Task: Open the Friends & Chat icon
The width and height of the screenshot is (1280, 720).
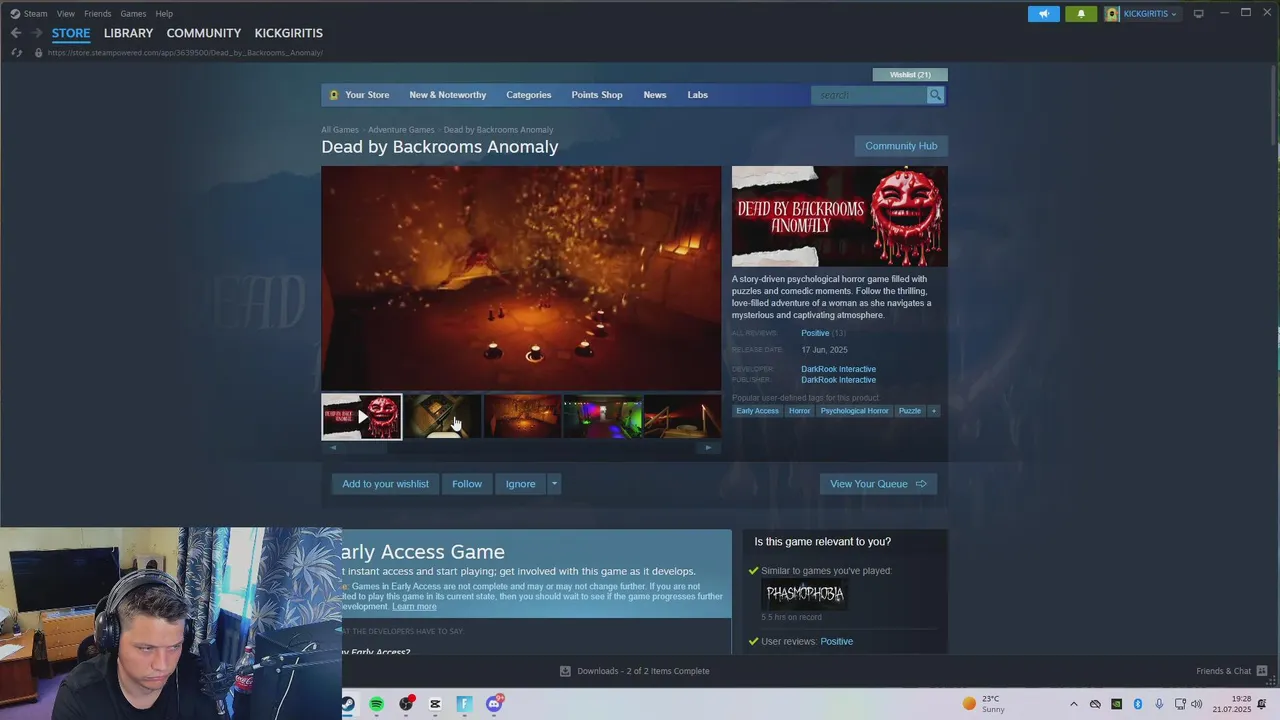Action: pos(1262,671)
